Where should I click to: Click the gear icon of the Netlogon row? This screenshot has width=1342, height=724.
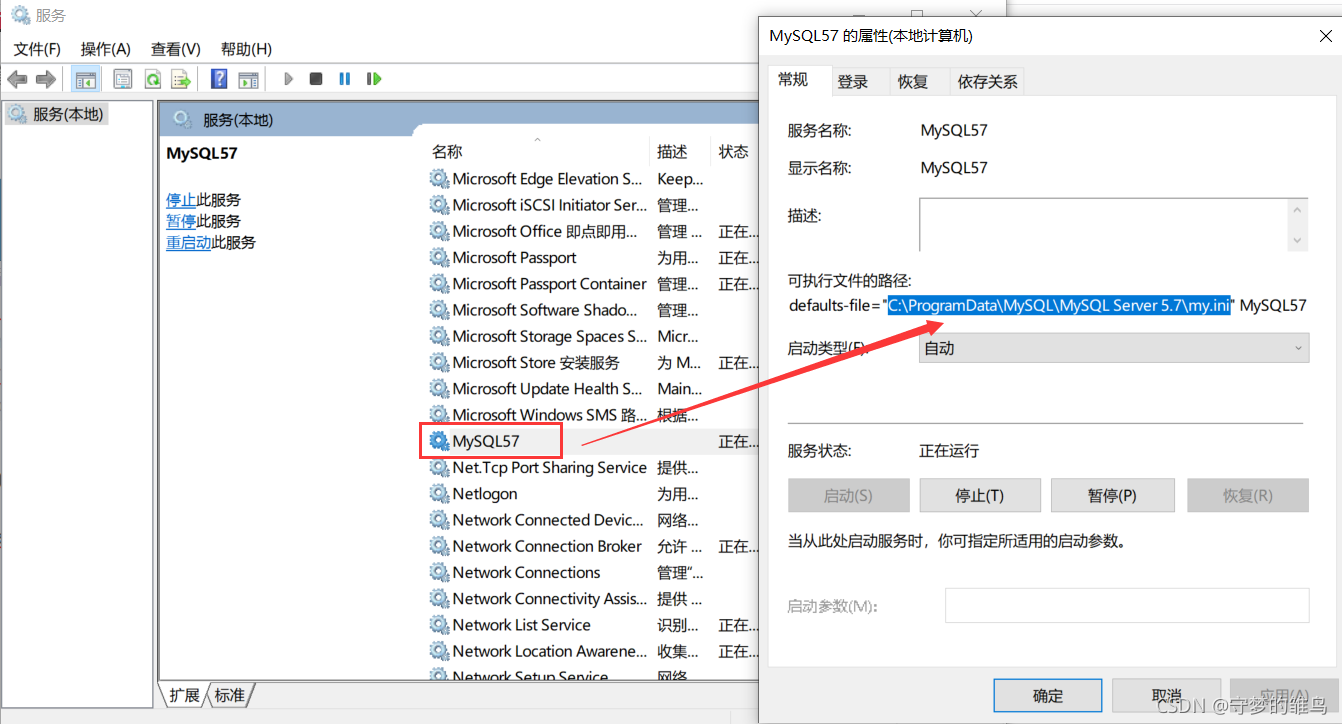[439, 494]
